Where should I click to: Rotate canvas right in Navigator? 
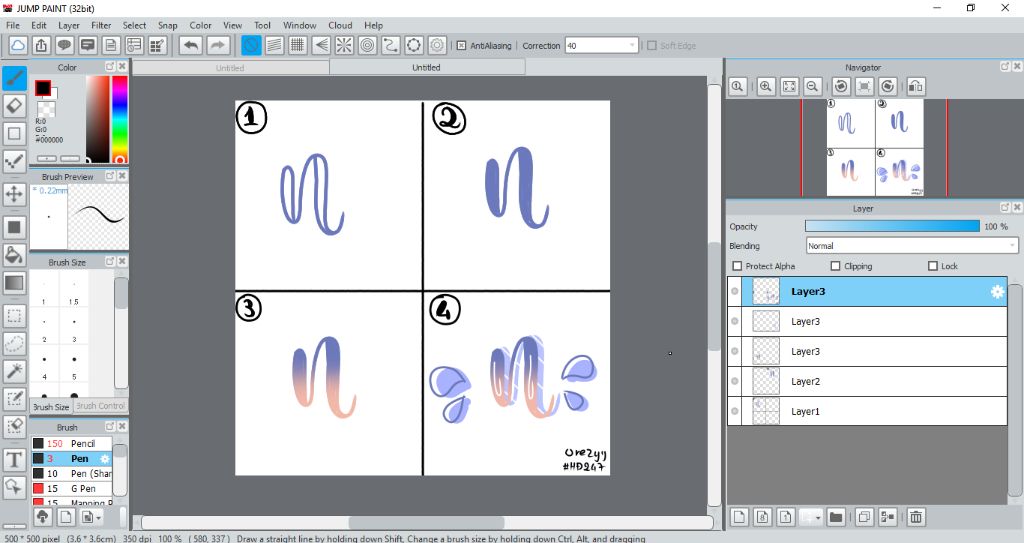888,86
